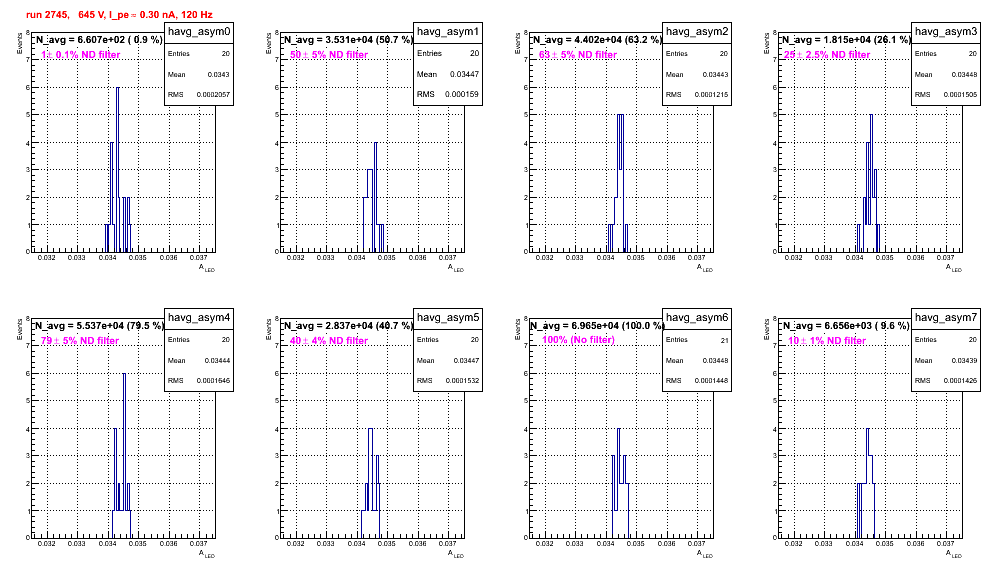Pick the magenta 10± 1% ND filter text
996x572 pixels.
point(827,341)
